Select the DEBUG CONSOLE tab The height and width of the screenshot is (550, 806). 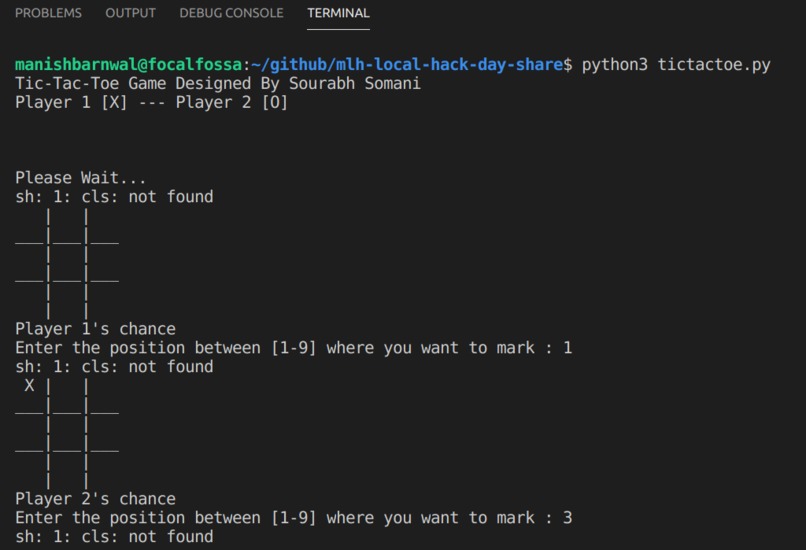coord(231,13)
